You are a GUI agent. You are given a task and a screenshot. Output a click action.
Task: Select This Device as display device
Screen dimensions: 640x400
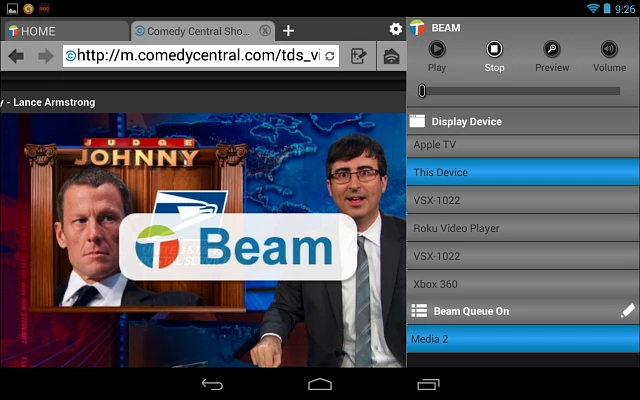523,172
